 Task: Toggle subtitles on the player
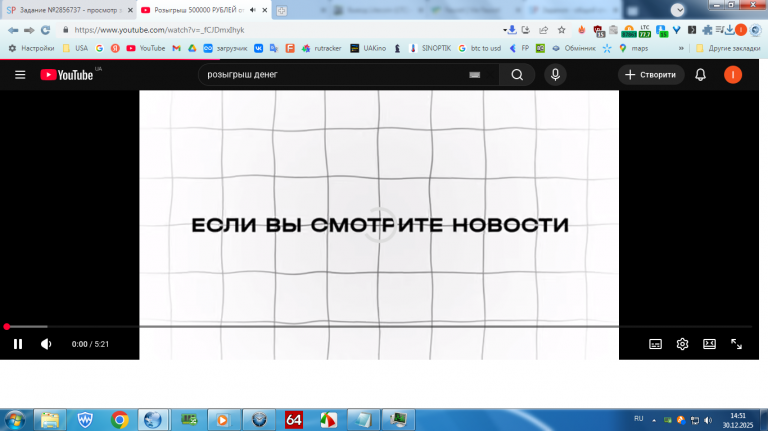[655, 344]
